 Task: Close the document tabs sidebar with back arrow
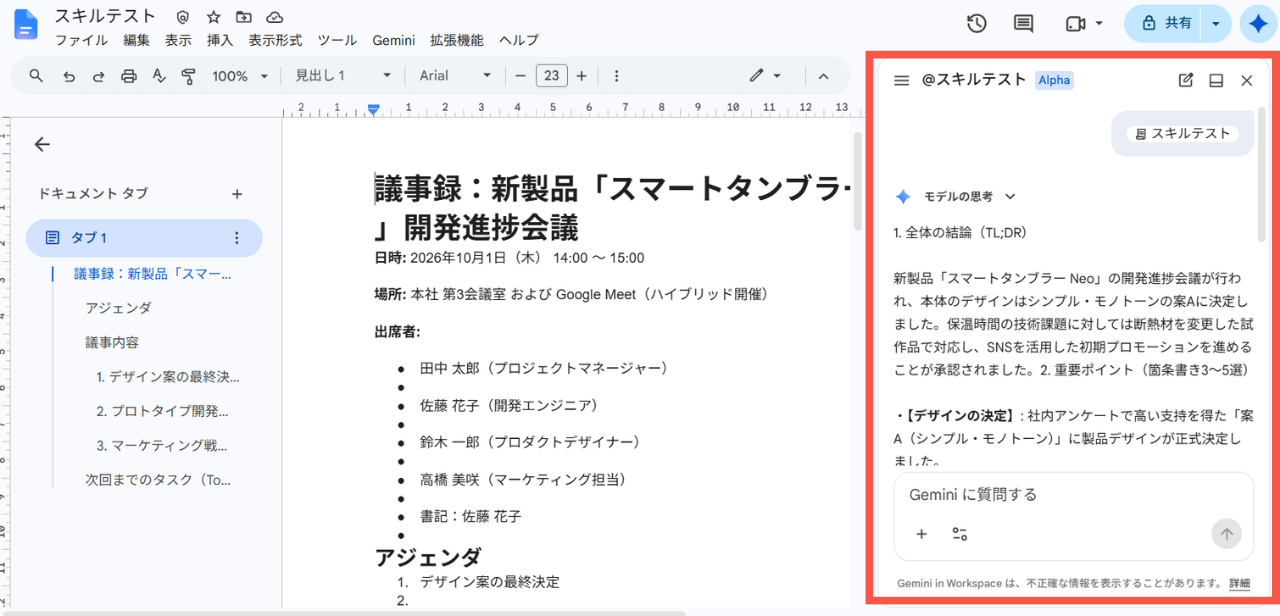pos(42,145)
